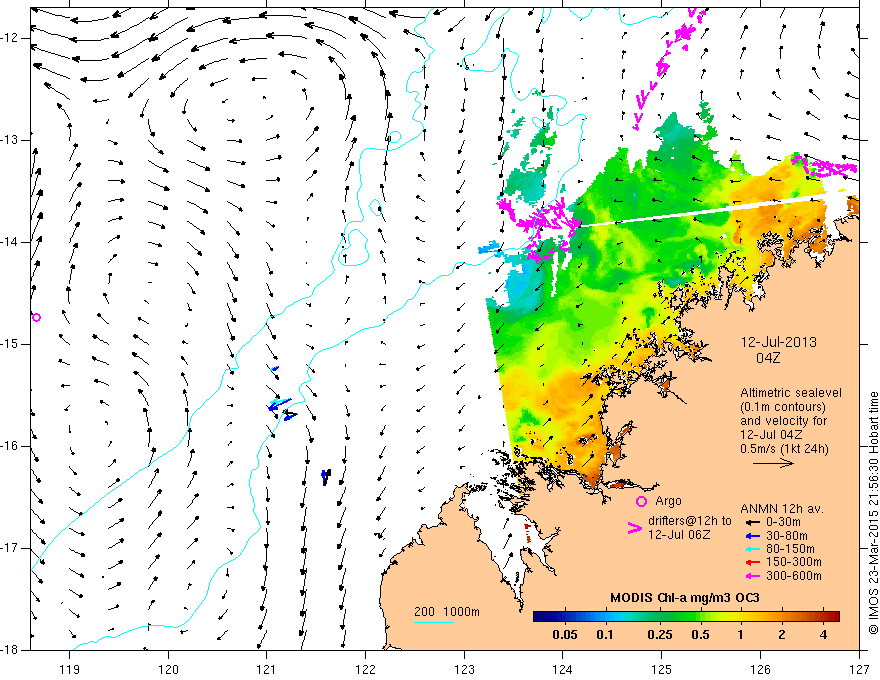Viewport: 880px width, 680px height.
Task: Click the Argo circle symbol in the legend
Action: click(x=641, y=501)
